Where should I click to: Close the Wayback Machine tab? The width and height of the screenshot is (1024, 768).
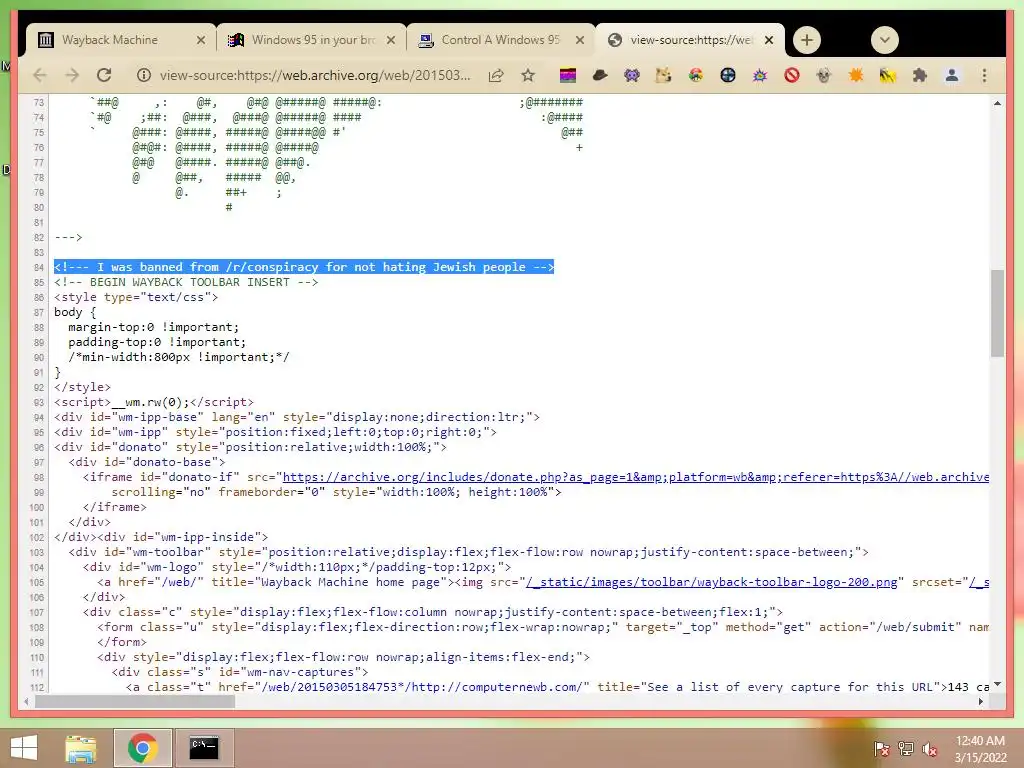pos(200,40)
